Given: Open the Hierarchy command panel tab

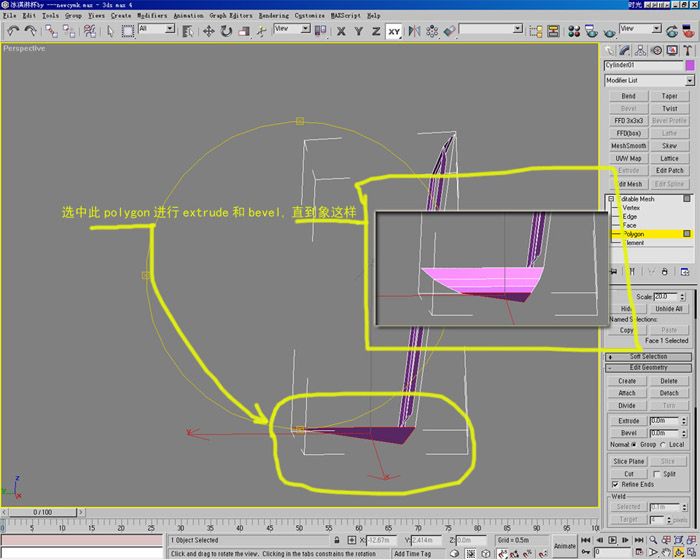Looking at the screenshot, I should [x=639, y=50].
